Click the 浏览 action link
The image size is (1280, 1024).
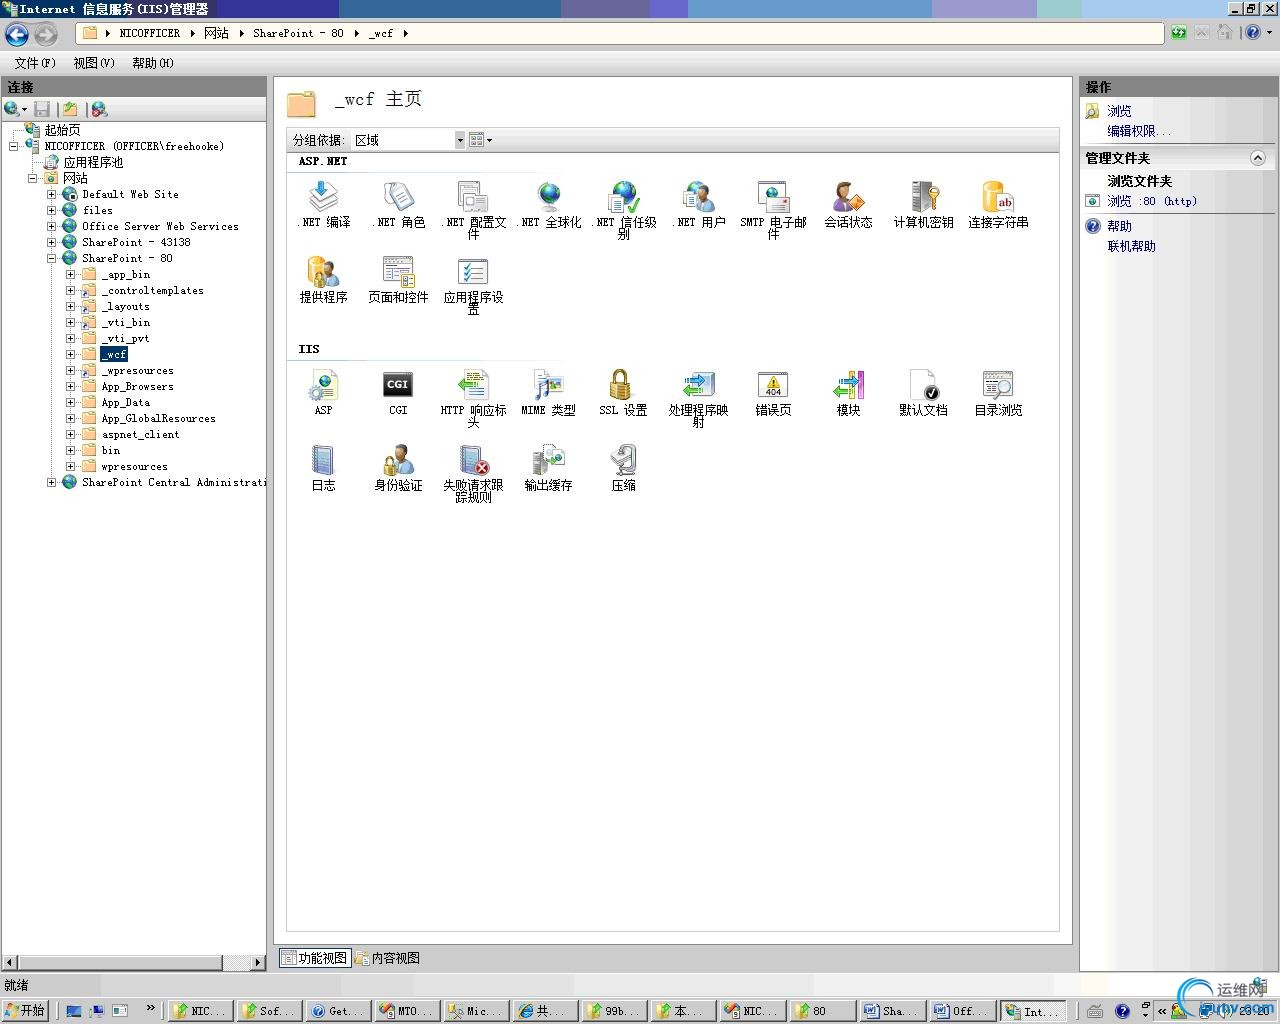(1119, 111)
